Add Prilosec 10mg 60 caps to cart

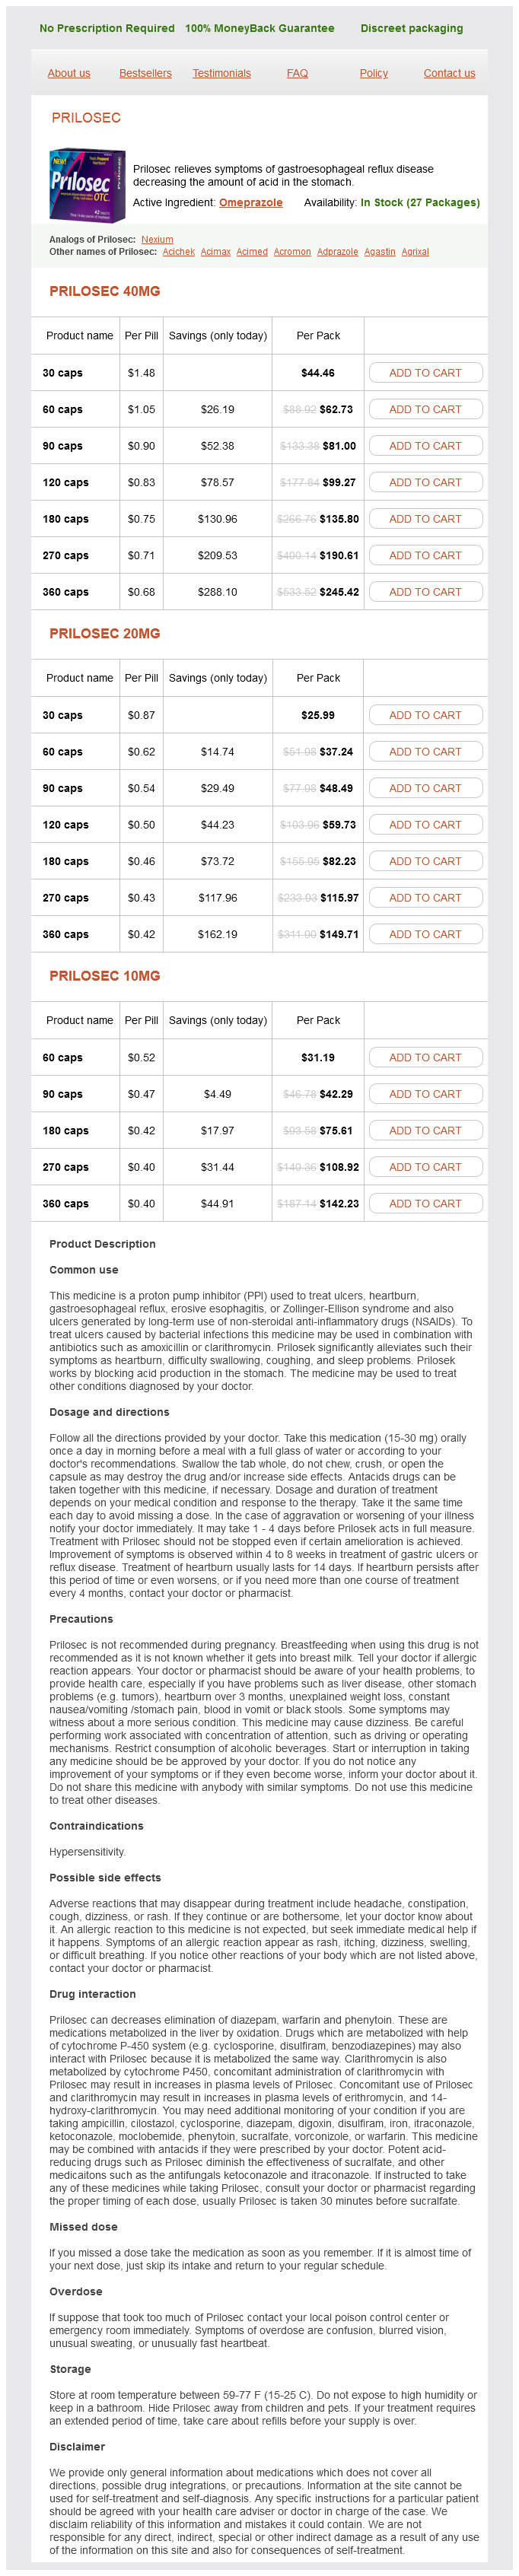coord(425,1058)
